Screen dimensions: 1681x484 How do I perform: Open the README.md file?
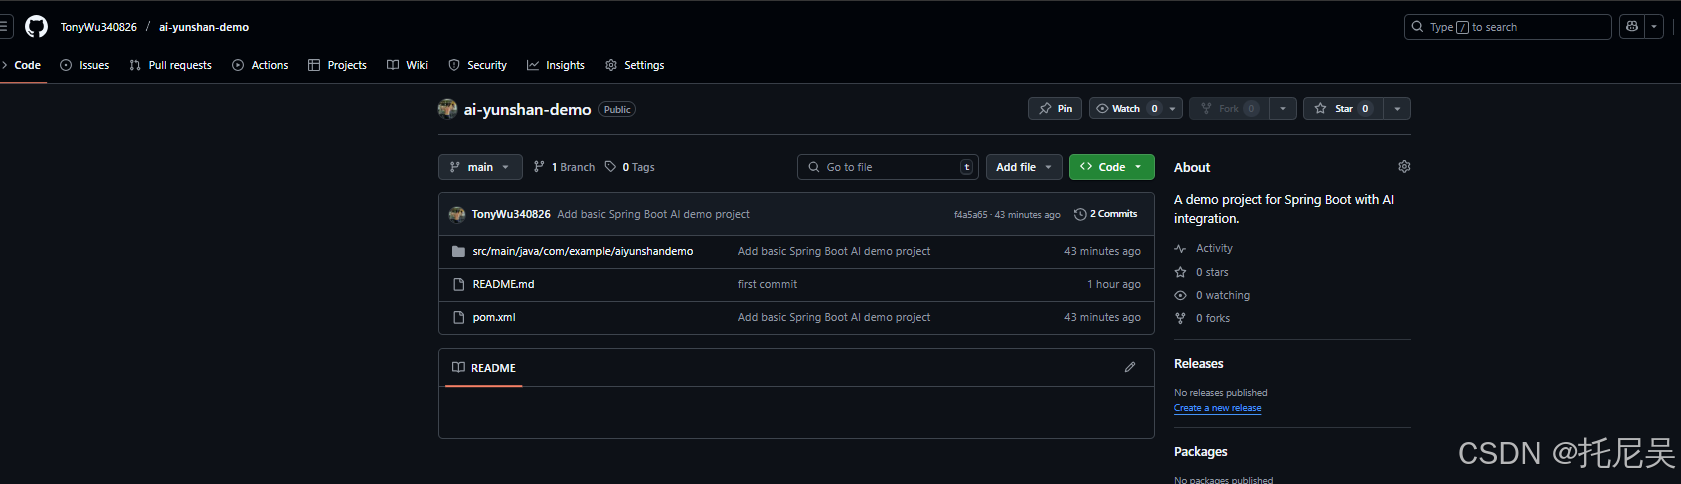pos(503,284)
